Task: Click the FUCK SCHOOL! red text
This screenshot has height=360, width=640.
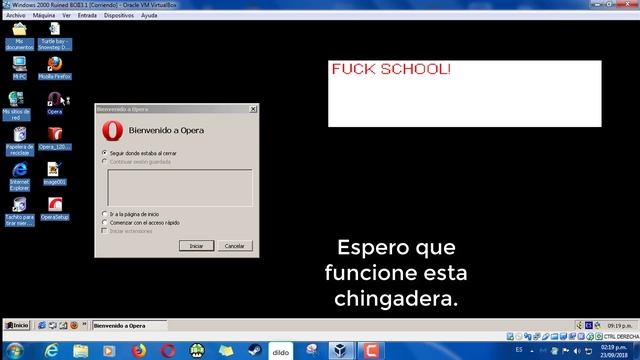Action: point(391,69)
